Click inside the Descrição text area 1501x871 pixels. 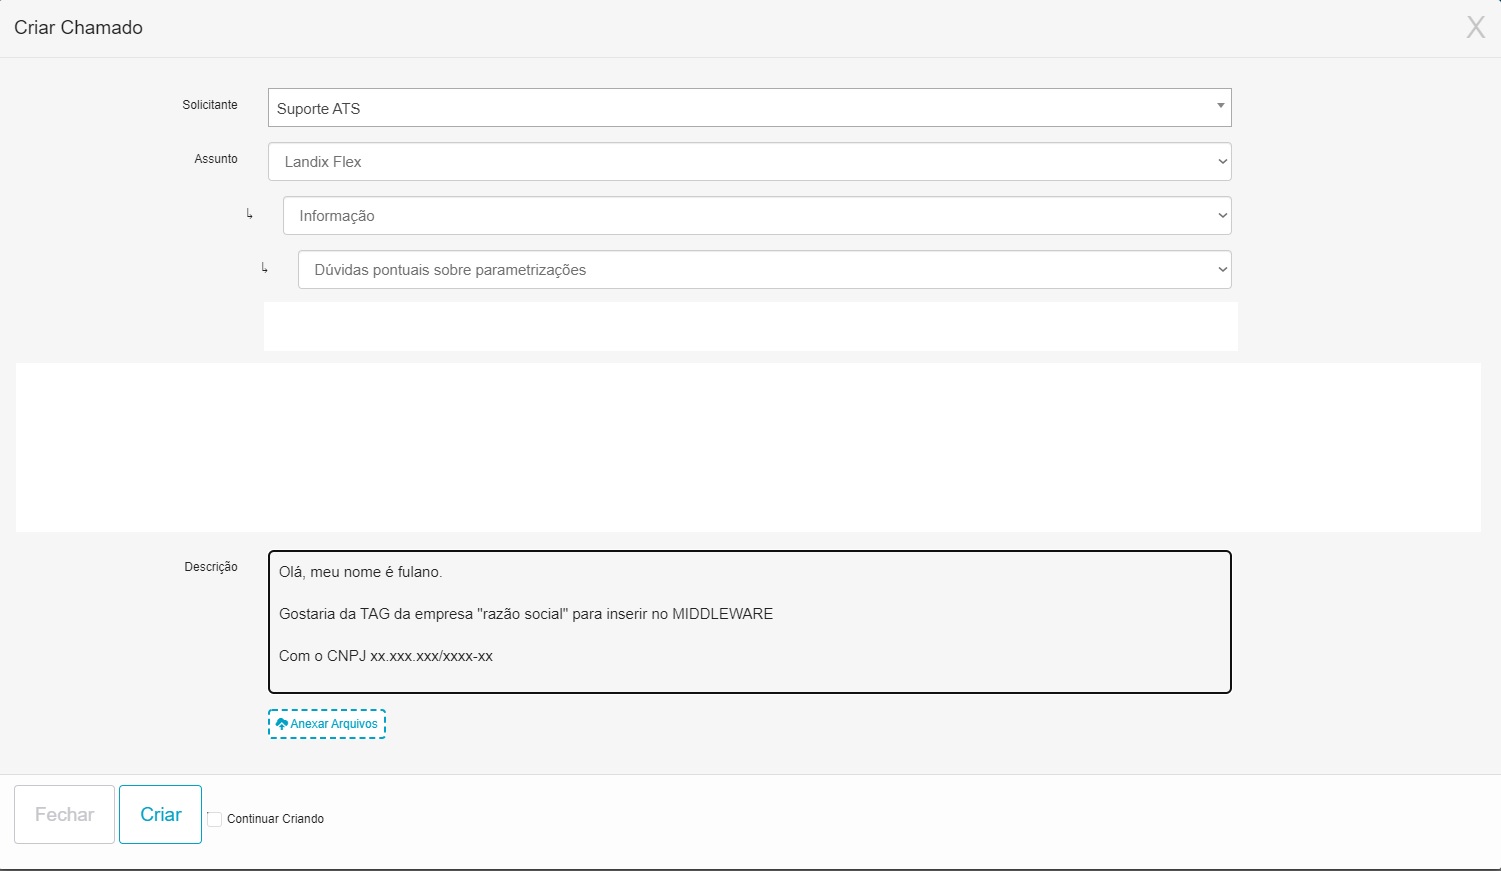749,622
